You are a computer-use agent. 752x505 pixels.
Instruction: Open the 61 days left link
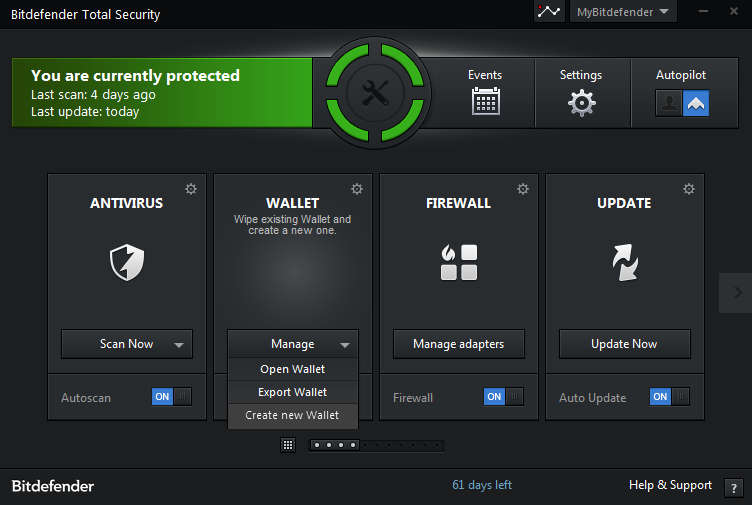coord(482,485)
